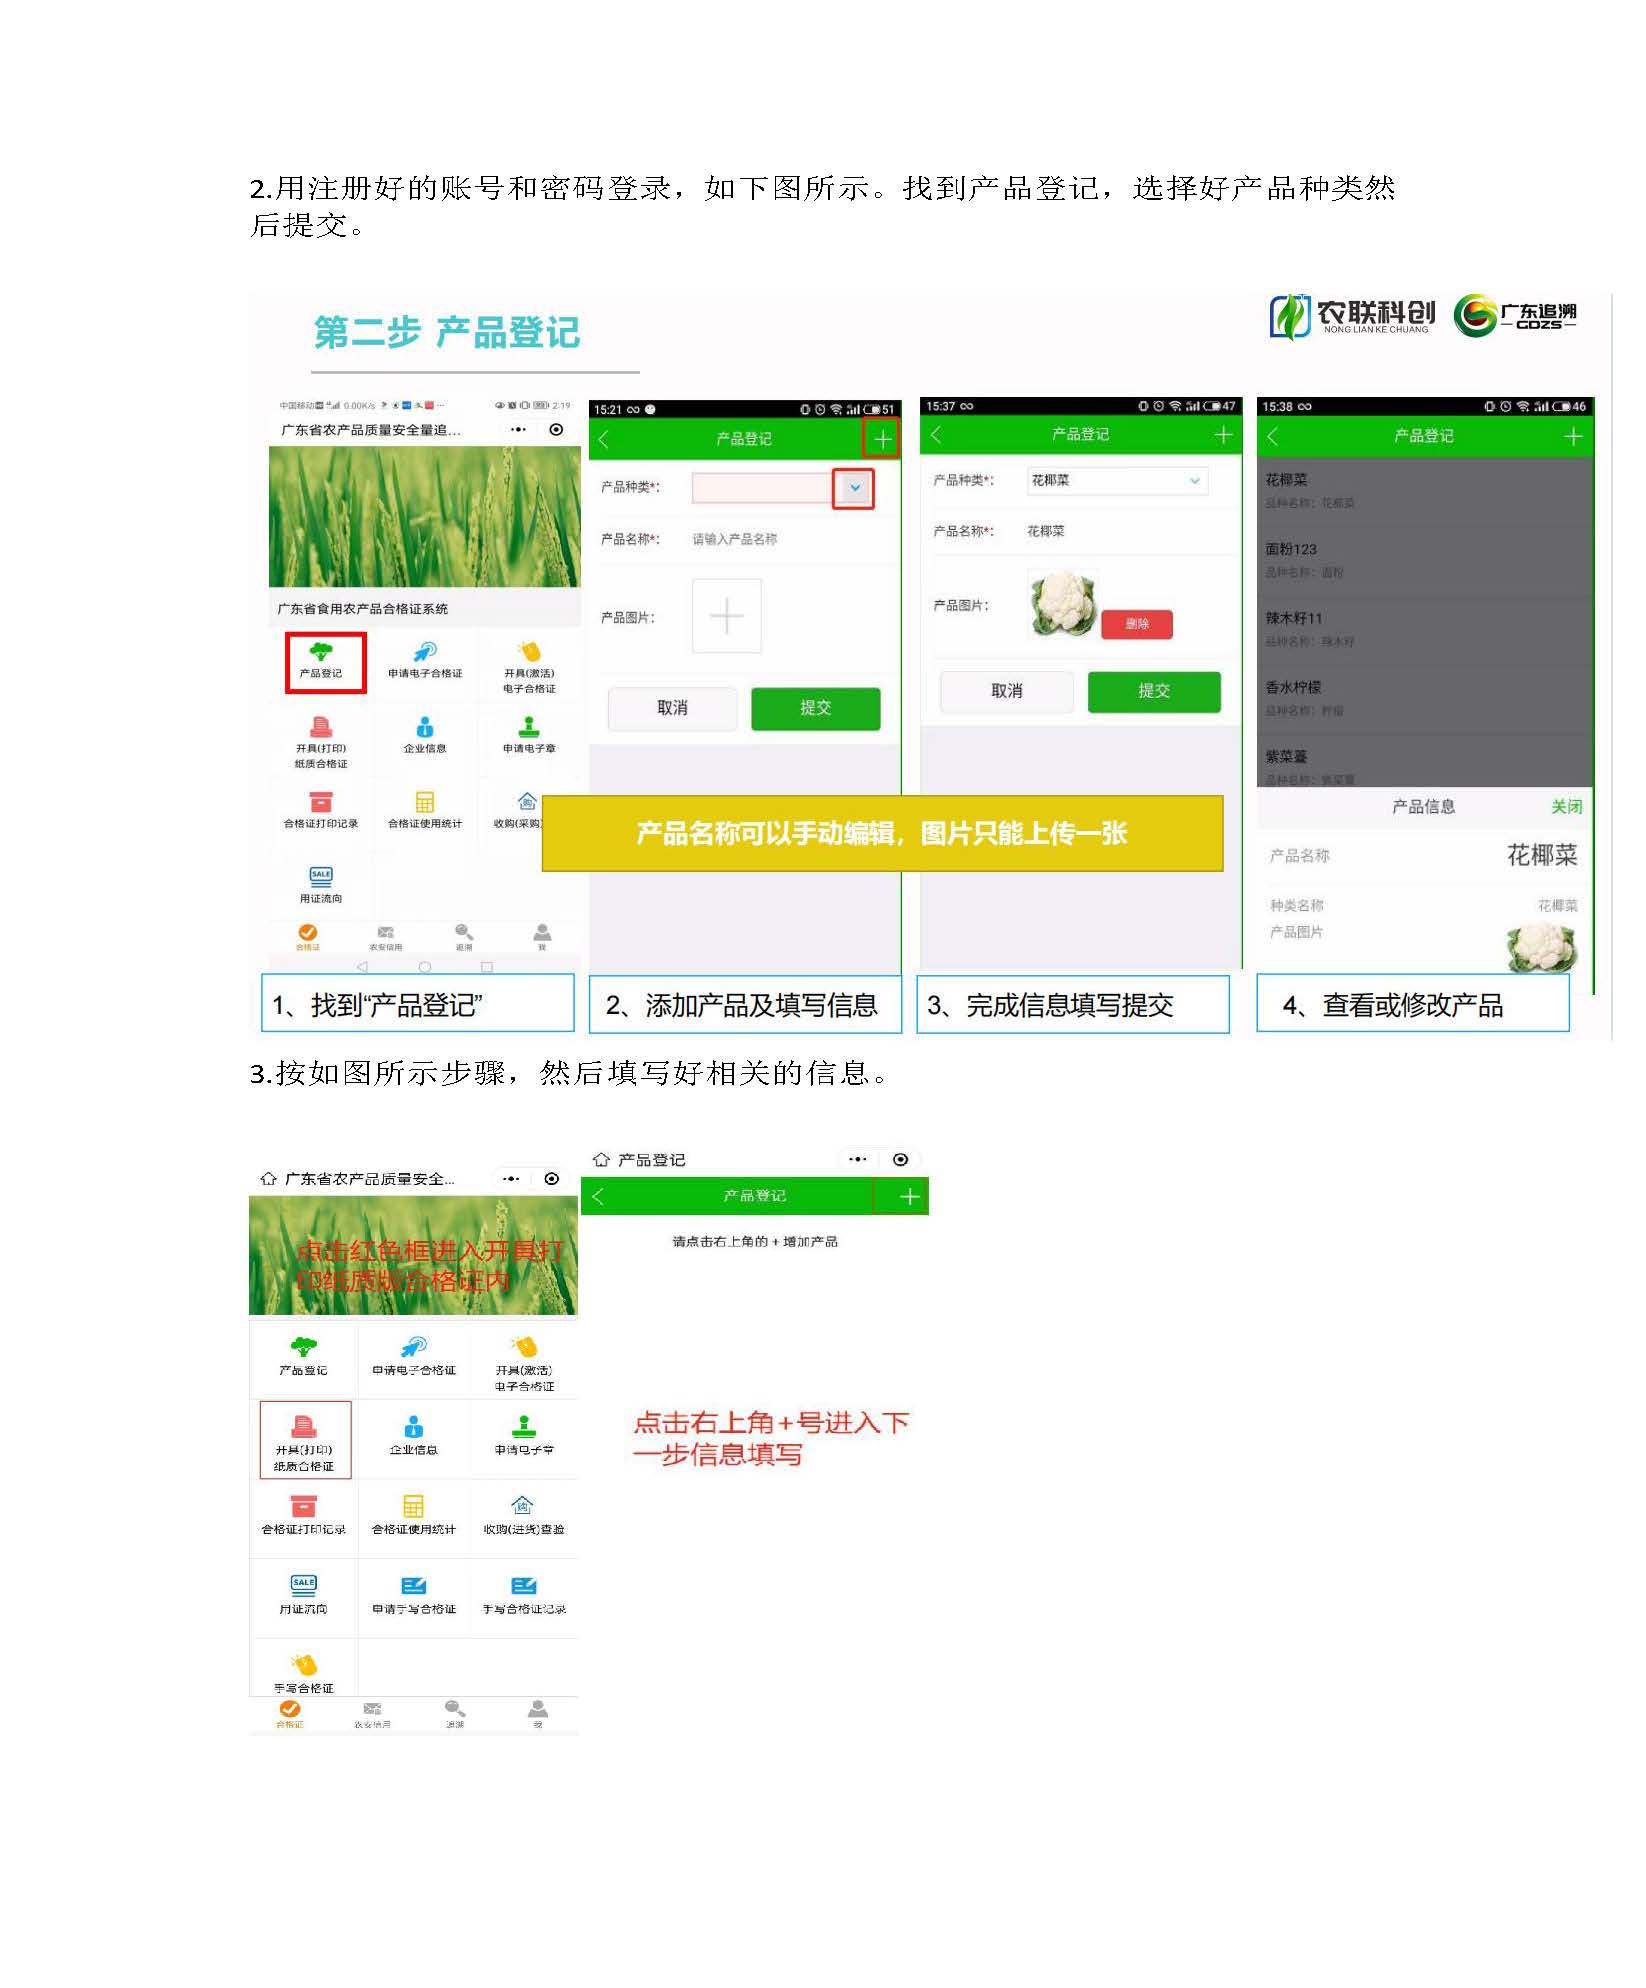打开合格证使用统计计算器图标
This screenshot has height=1988, width=1646.
(x=414, y=1518)
